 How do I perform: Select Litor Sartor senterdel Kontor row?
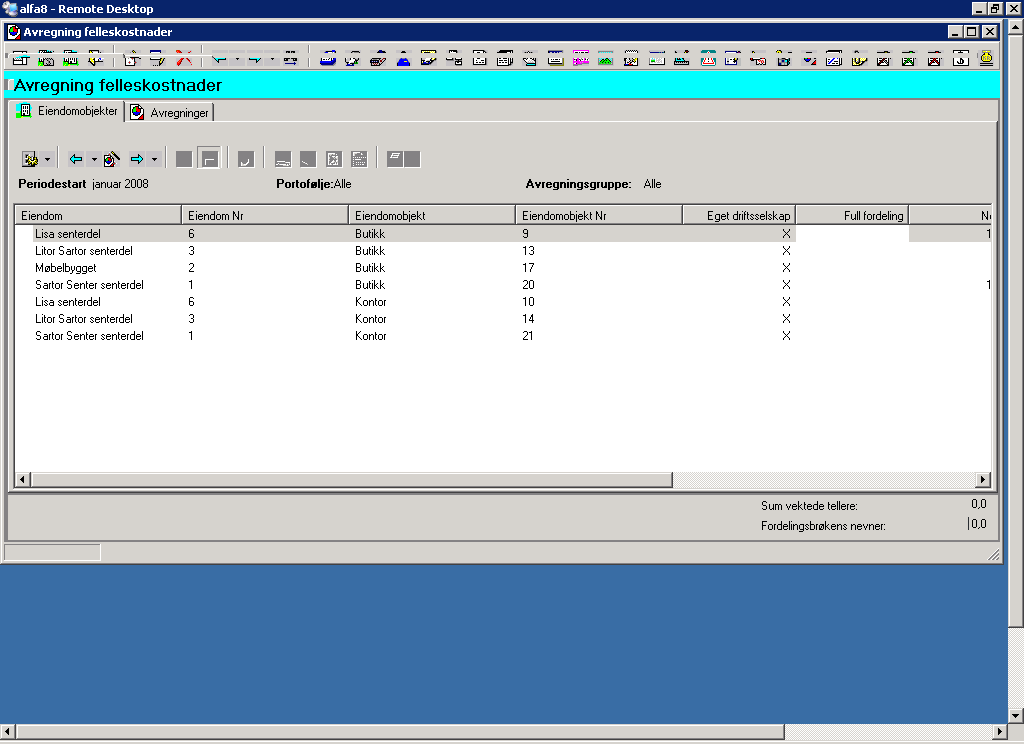(x=503, y=319)
